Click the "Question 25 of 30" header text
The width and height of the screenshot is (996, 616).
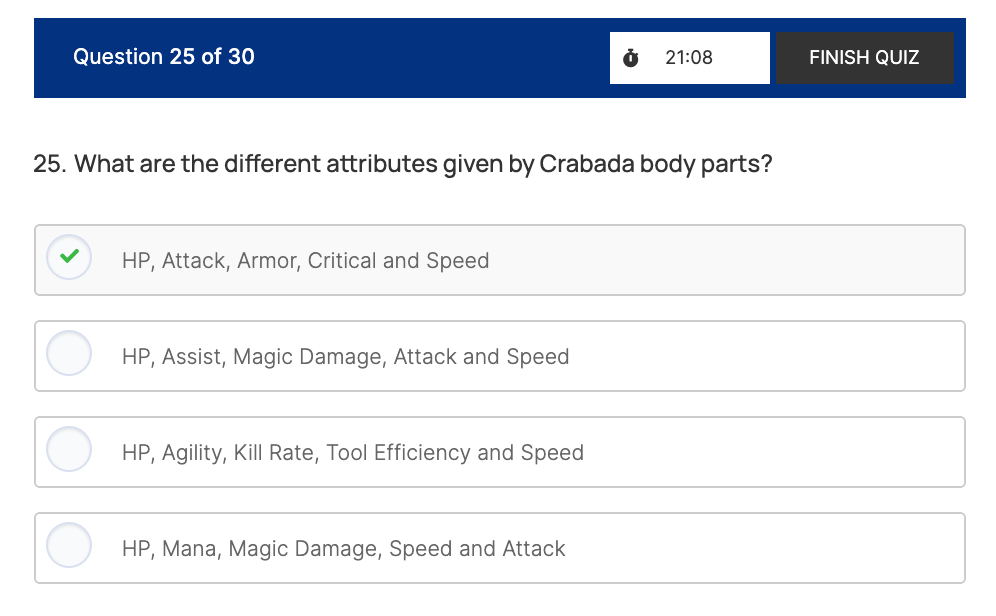(164, 57)
